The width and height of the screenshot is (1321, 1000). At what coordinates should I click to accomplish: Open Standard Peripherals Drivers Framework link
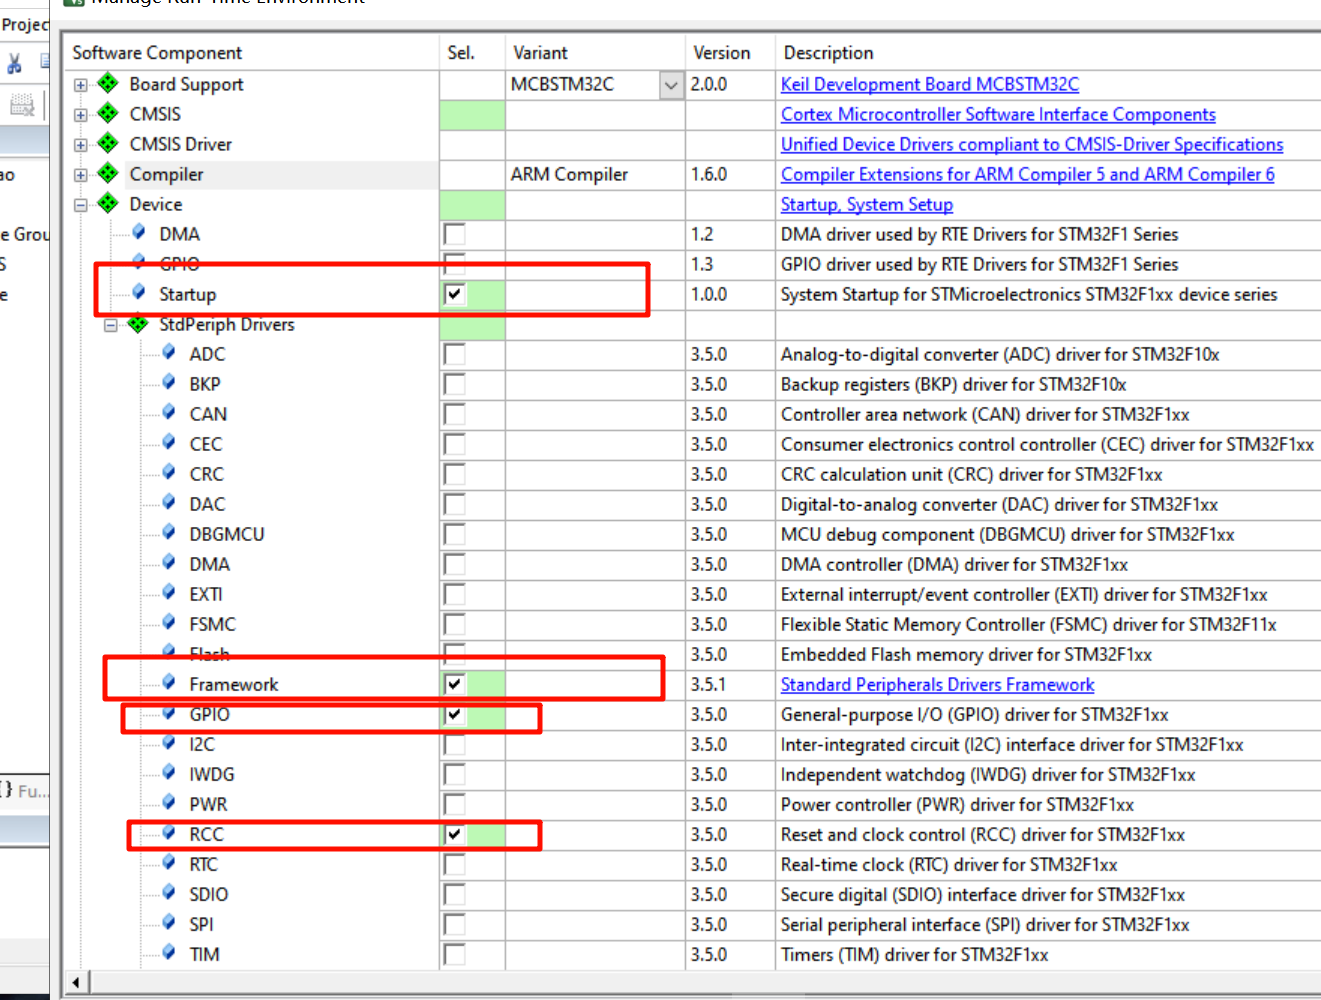pyautogui.click(x=937, y=684)
